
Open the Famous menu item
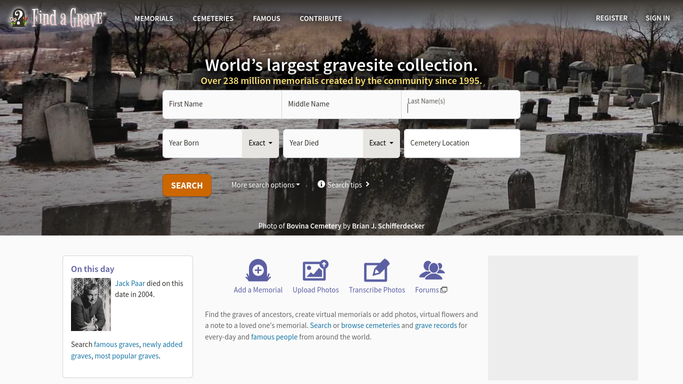click(267, 19)
